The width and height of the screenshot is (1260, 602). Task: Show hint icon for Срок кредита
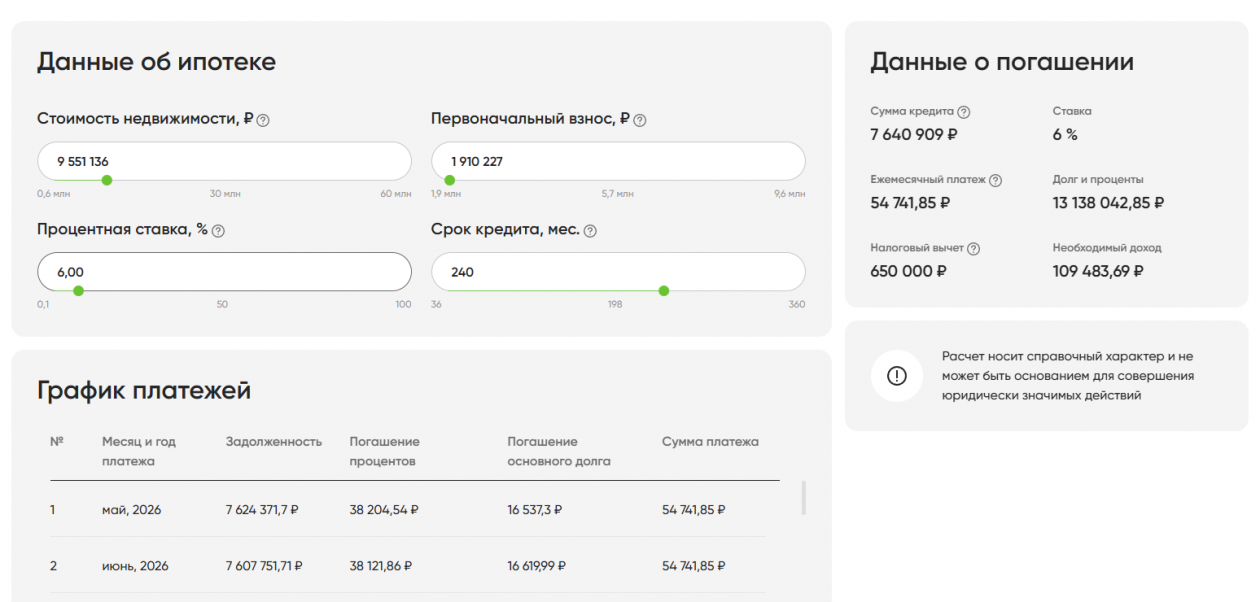(590, 231)
